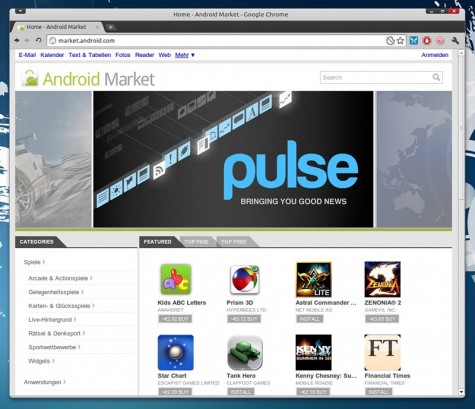Switch to the Top Free tab
Screen dimensions: 475x409
[x=234, y=242]
